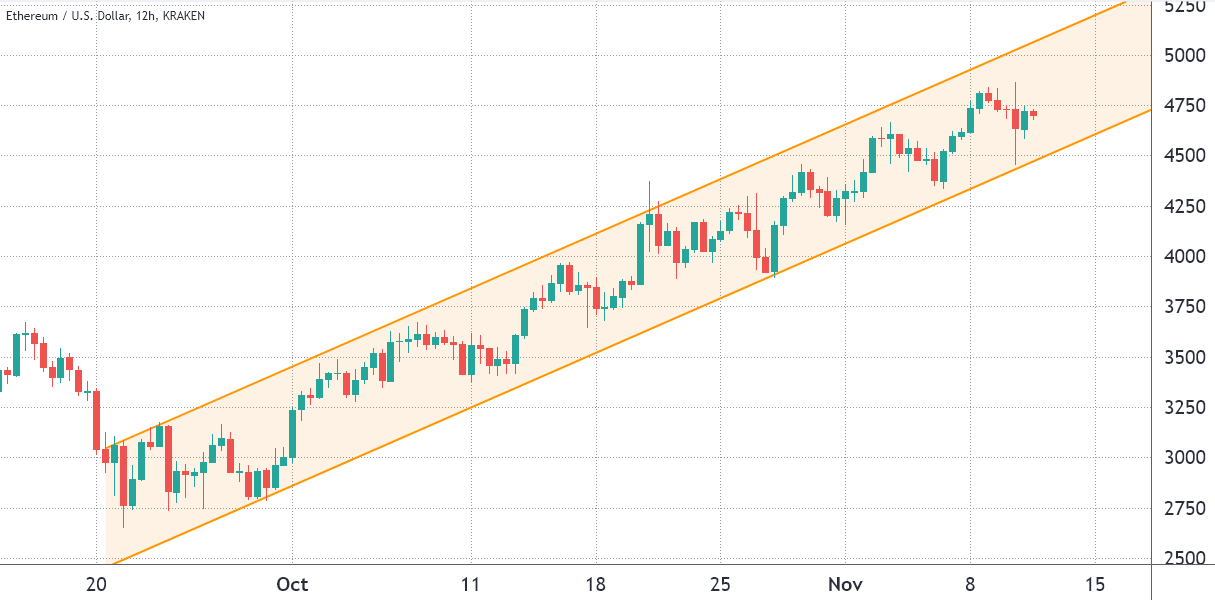This screenshot has height=600, width=1215.
Task: Select the 4250 price axis label
Action: pos(1187,206)
